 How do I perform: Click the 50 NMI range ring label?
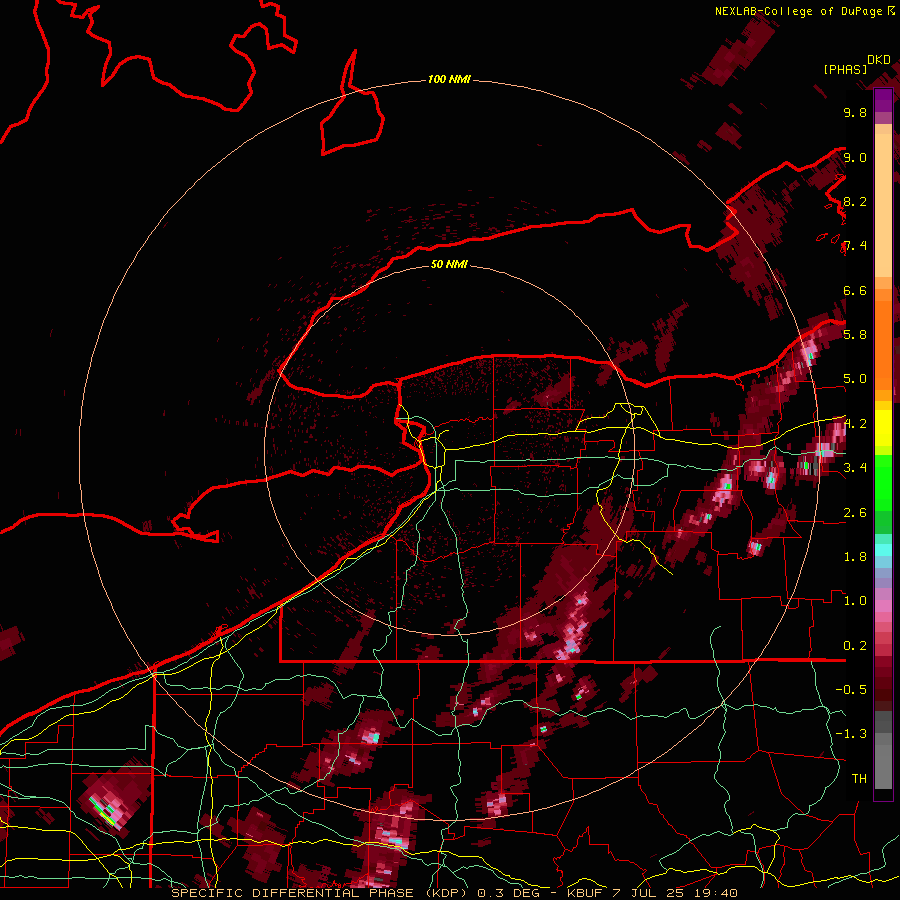(449, 264)
